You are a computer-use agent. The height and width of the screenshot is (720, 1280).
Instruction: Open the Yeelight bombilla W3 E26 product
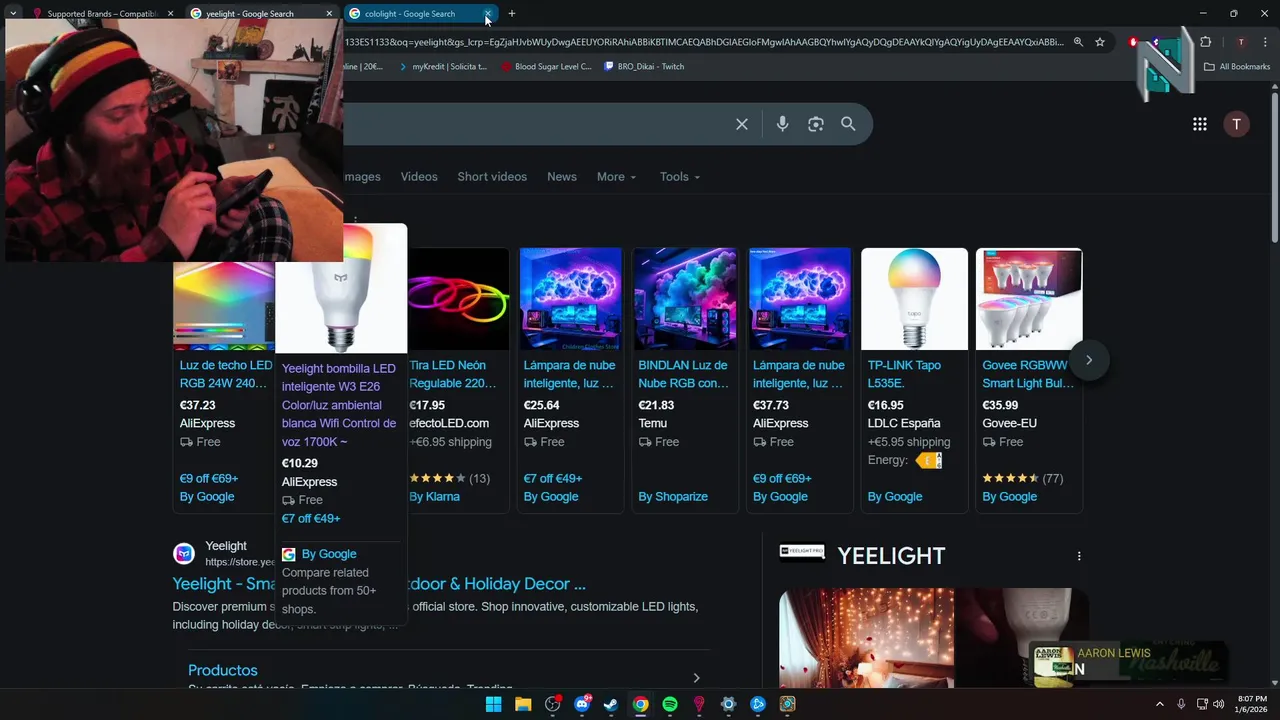(x=339, y=405)
